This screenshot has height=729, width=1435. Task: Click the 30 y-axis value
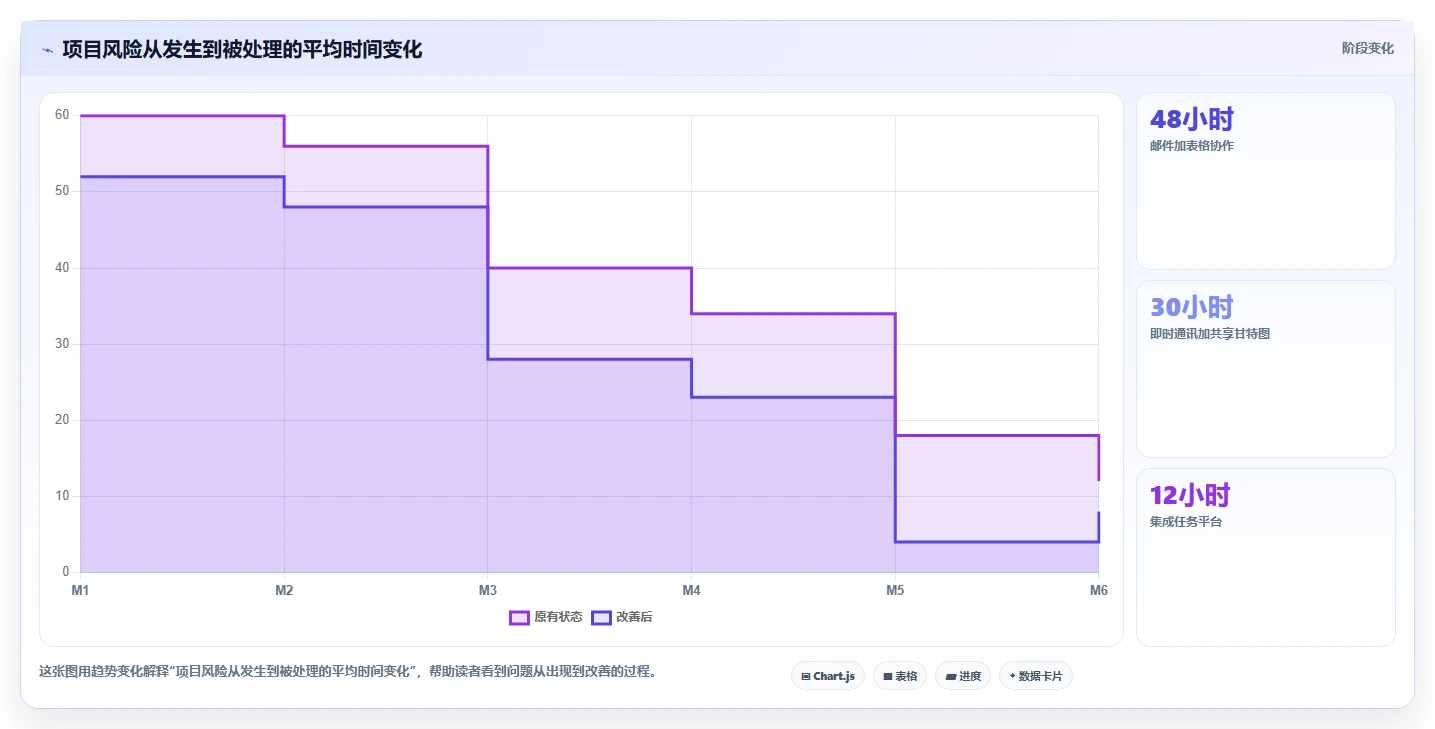point(62,344)
